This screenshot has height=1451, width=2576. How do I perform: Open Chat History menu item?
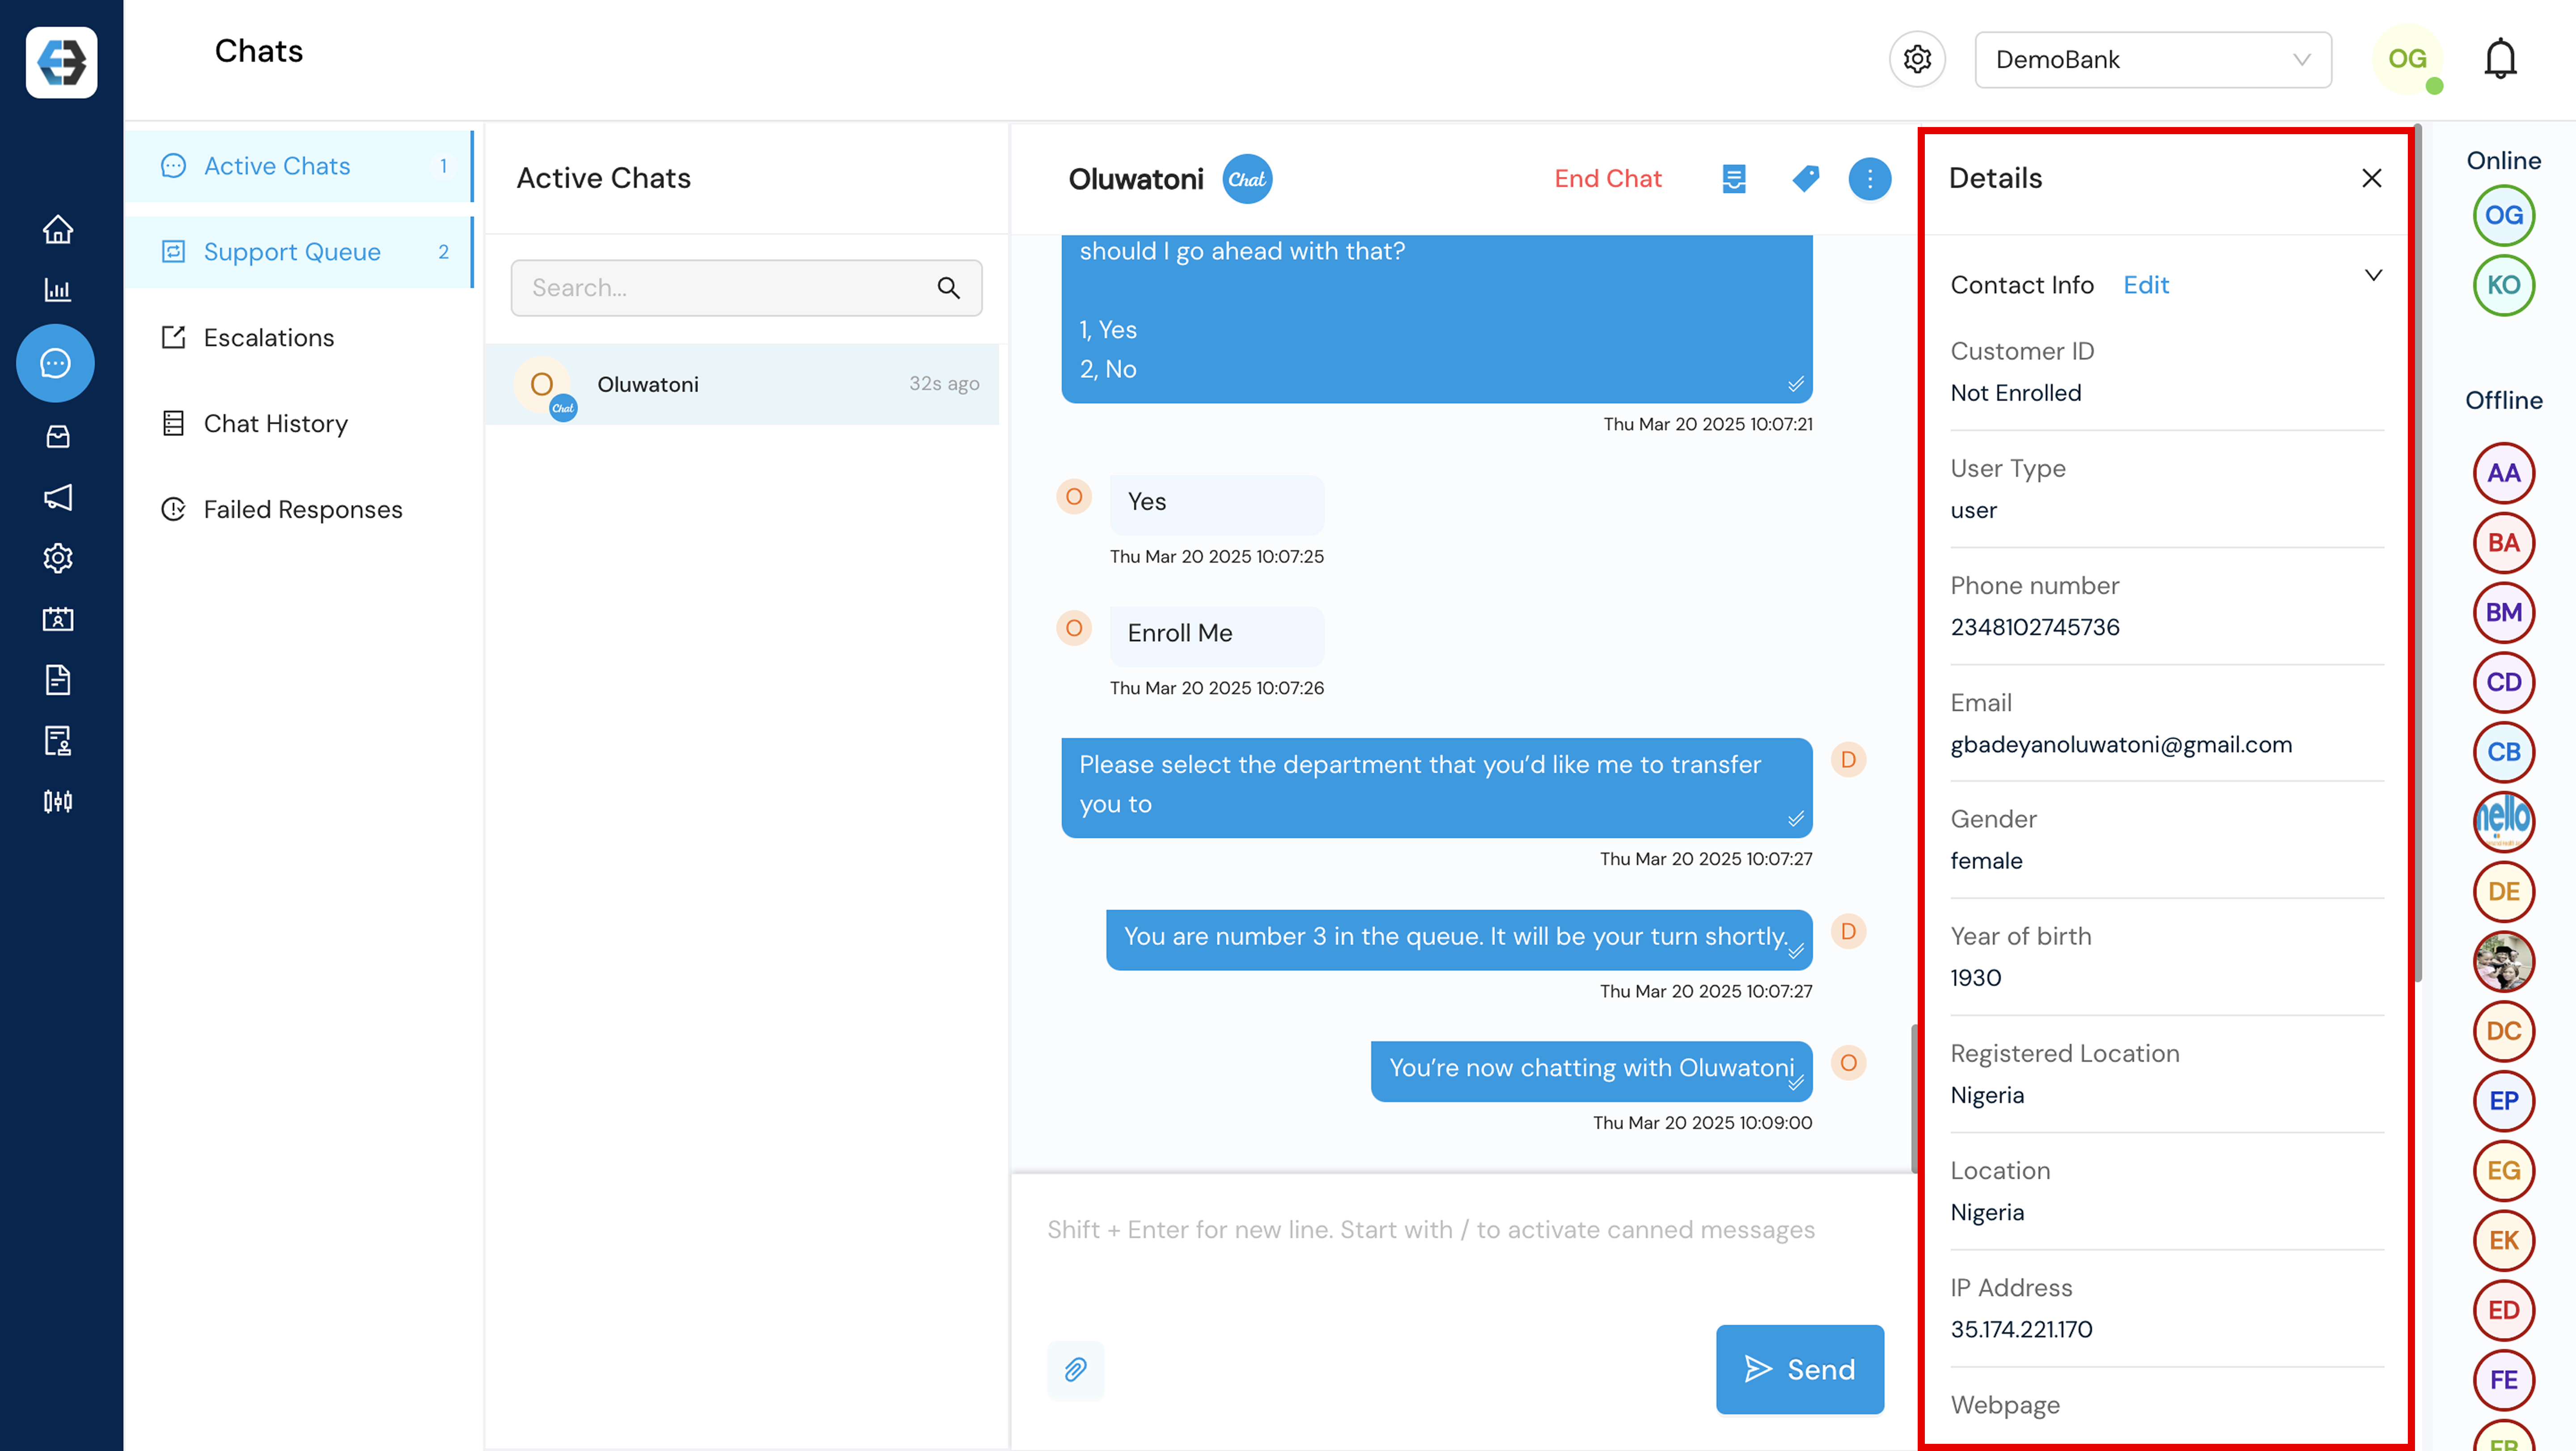point(275,424)
